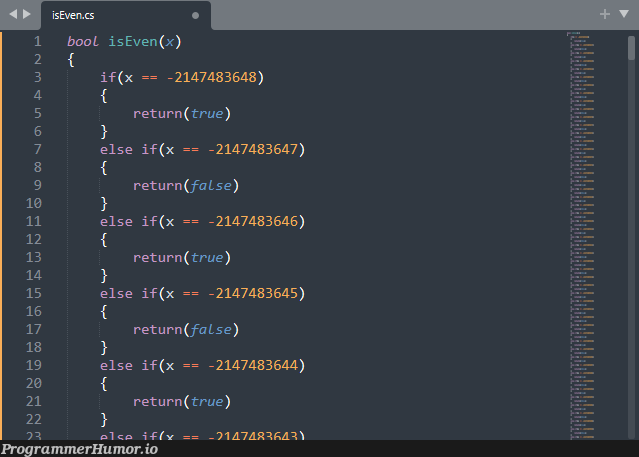Go to next tab with right arrow
The height and width of the screenshot is (457, 639).
[27, 14]
